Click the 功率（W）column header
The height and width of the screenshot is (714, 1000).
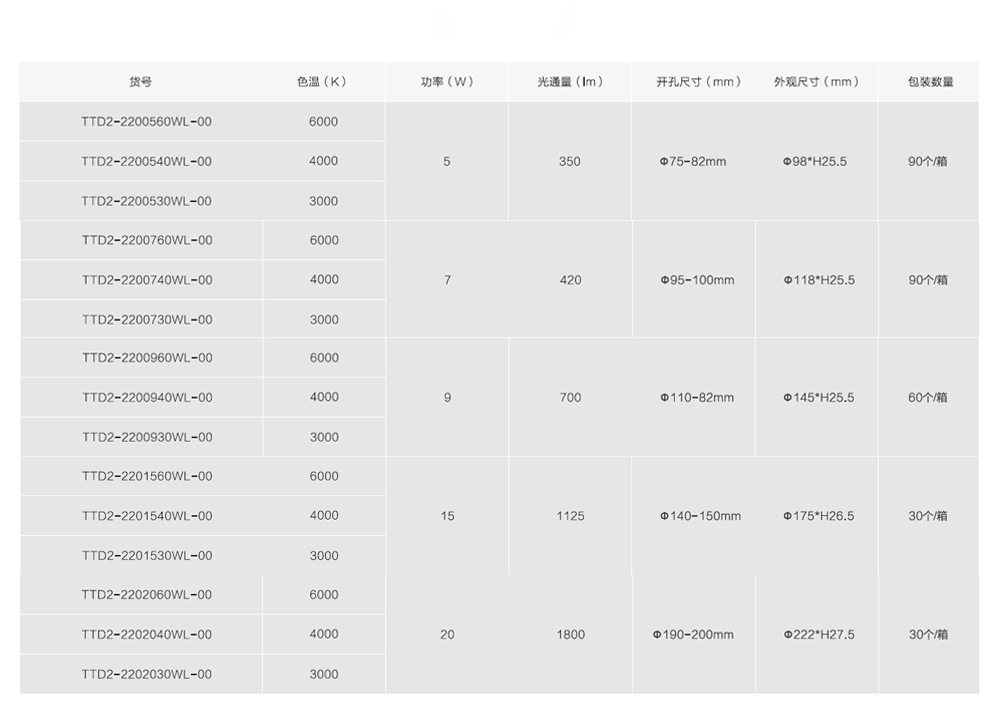tap(447, 82)
